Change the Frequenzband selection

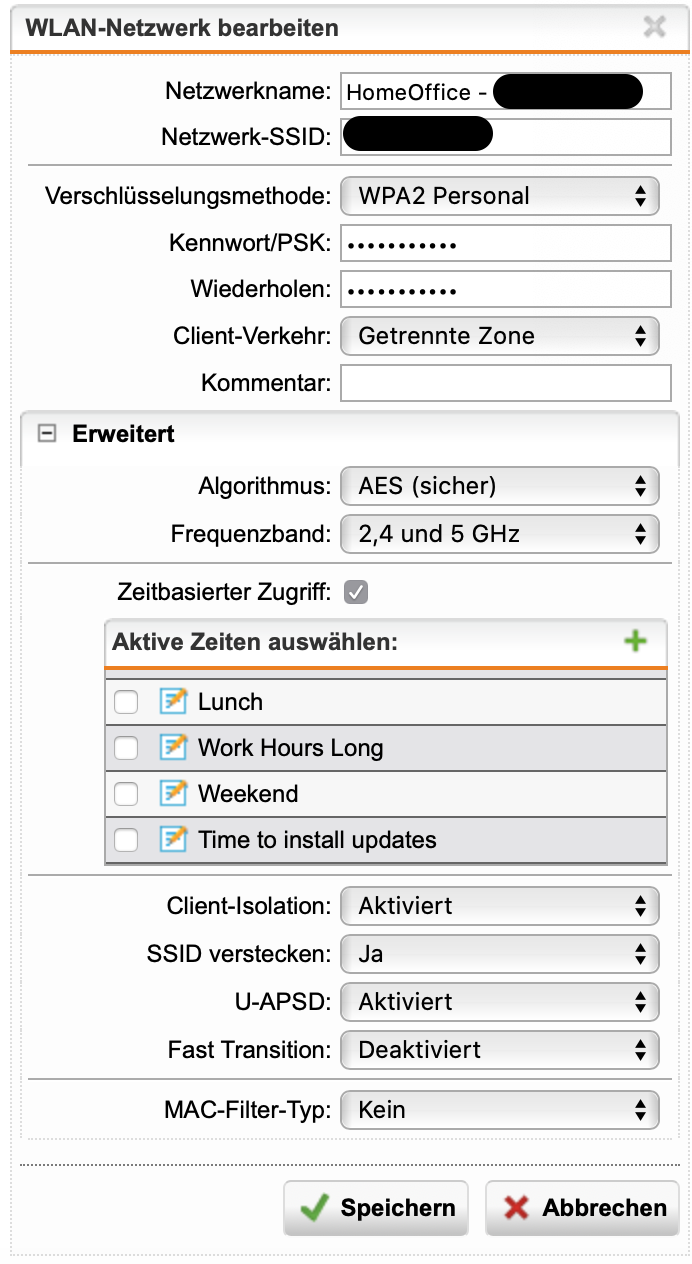click(x=500, y=534)
